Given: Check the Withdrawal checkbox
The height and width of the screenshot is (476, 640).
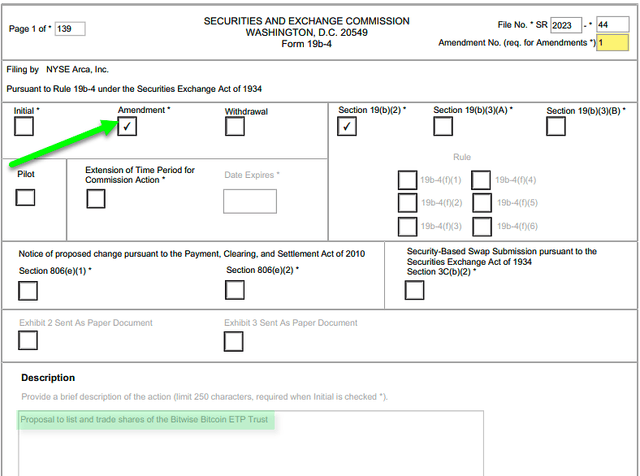Looking at the screenshot, I should click(234, 127).
